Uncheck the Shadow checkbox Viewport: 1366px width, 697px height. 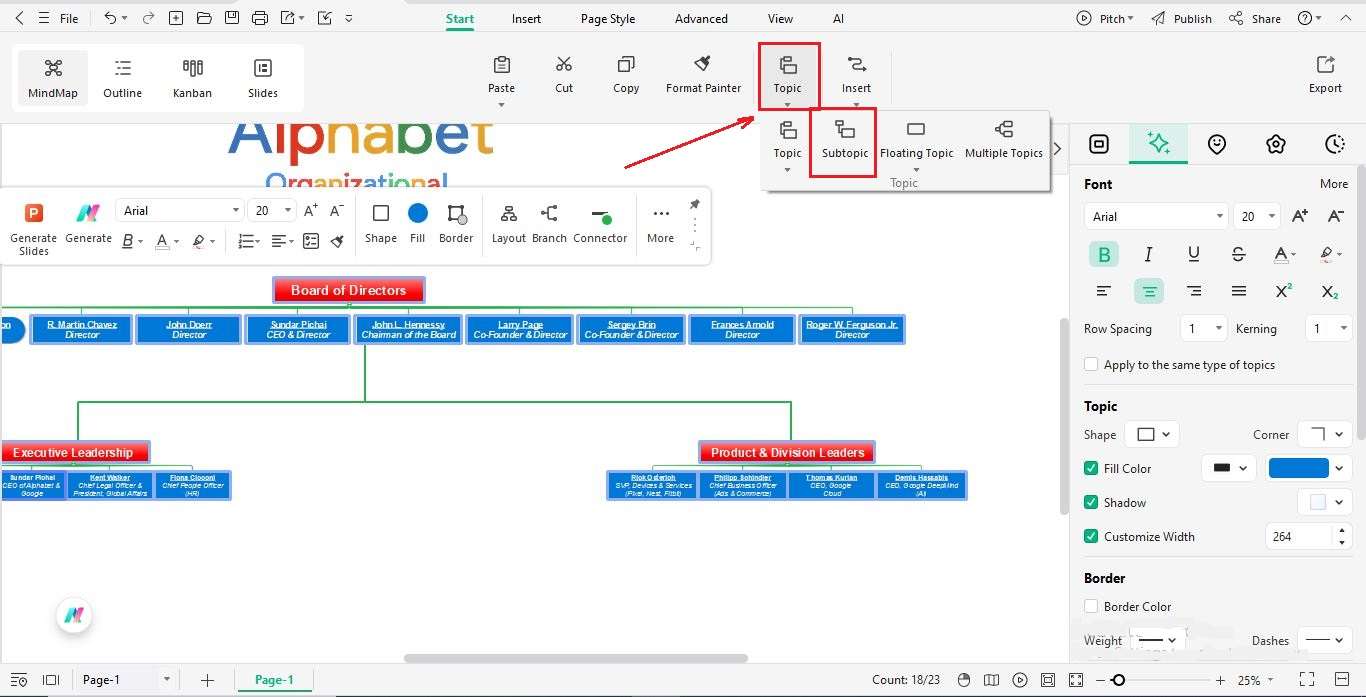1091,502
